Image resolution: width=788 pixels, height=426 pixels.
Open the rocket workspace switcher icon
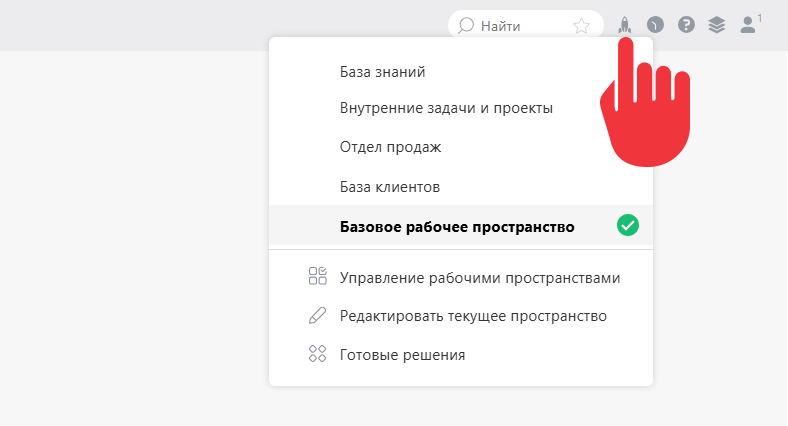click(x=625, y=25)
